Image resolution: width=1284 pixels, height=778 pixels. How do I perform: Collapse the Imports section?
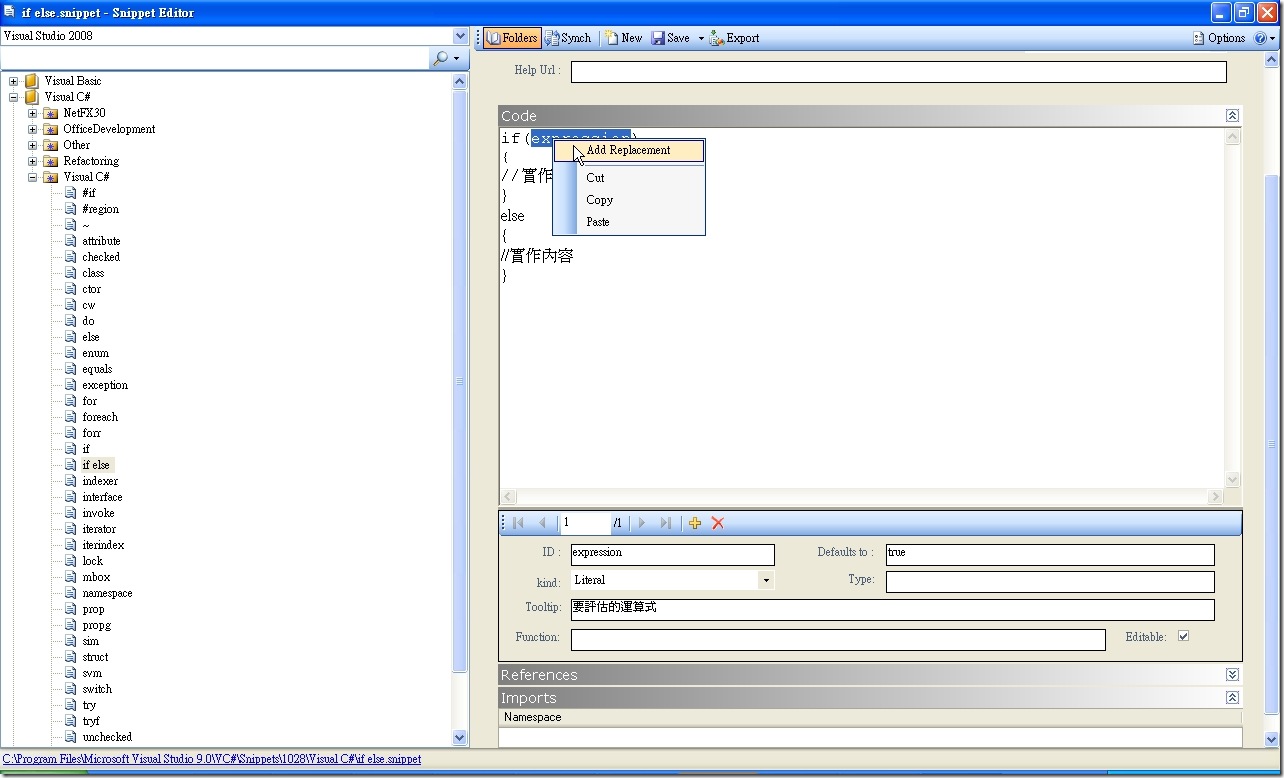pos(1232,698)
